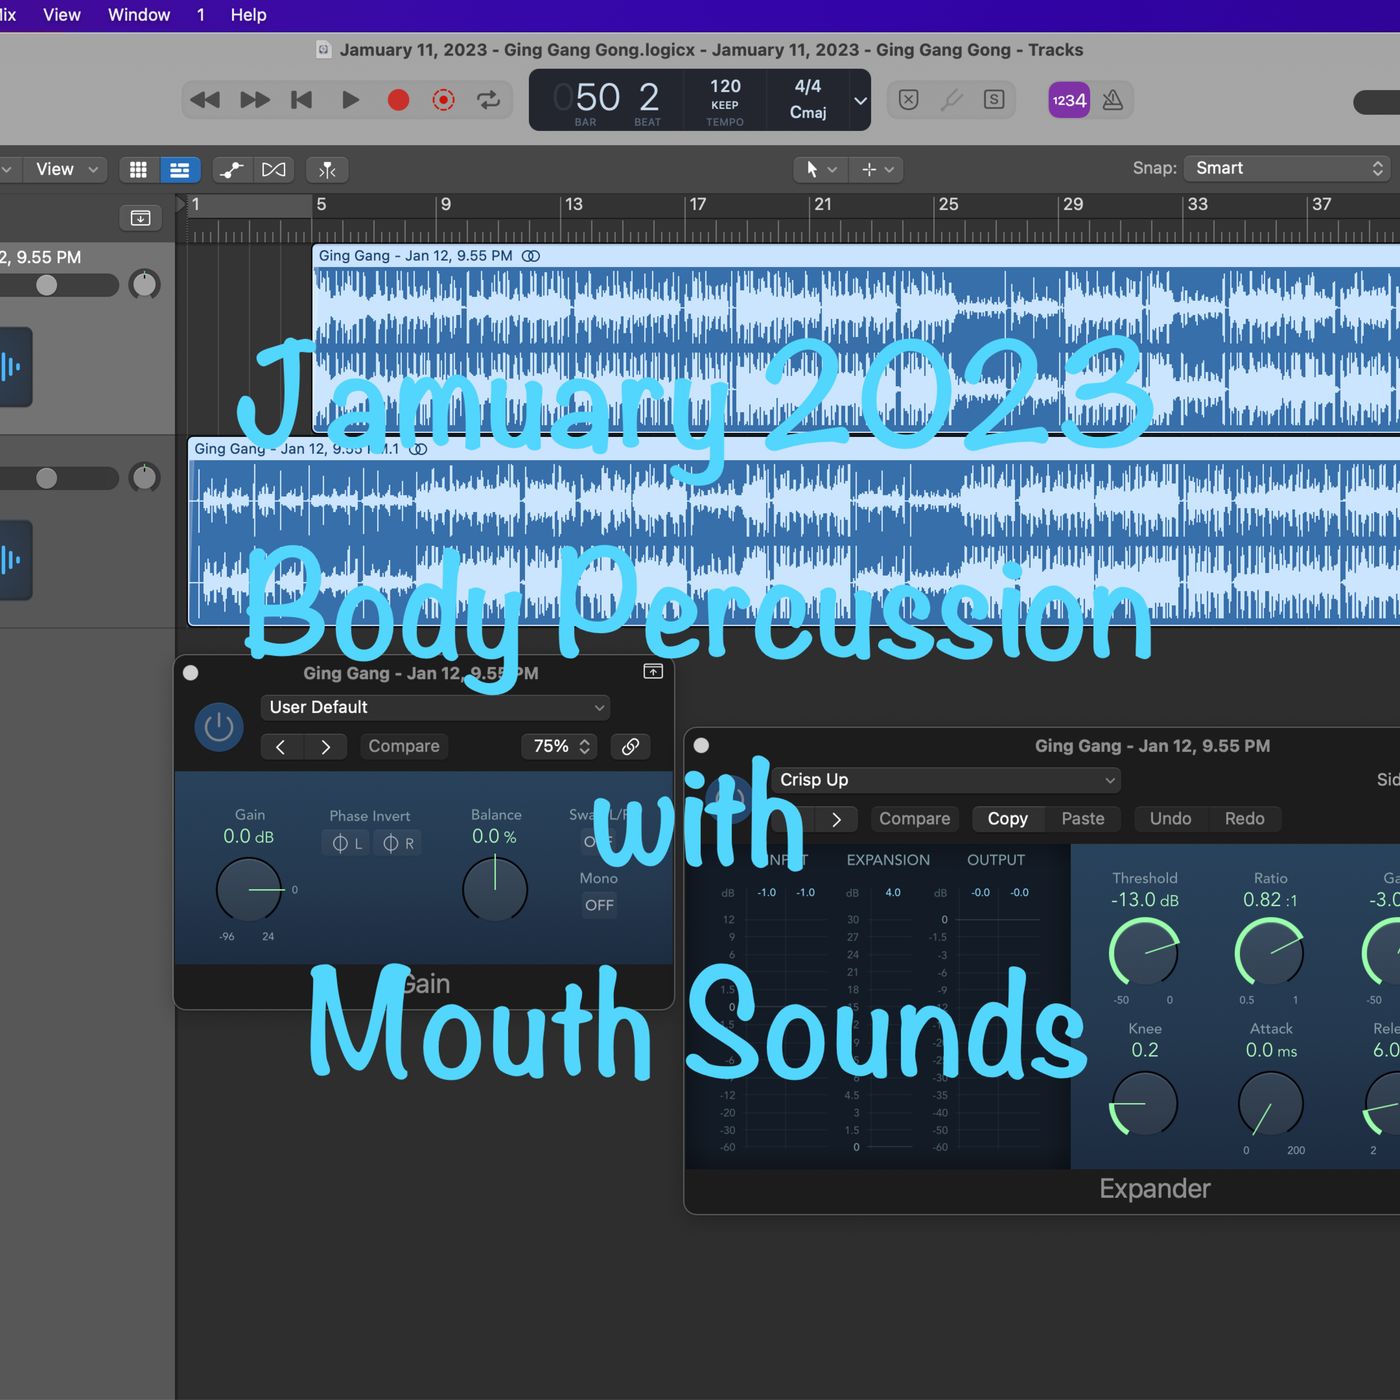1400x1400 pixels.
Task: Open the Window menu
Action: [138, 14]
